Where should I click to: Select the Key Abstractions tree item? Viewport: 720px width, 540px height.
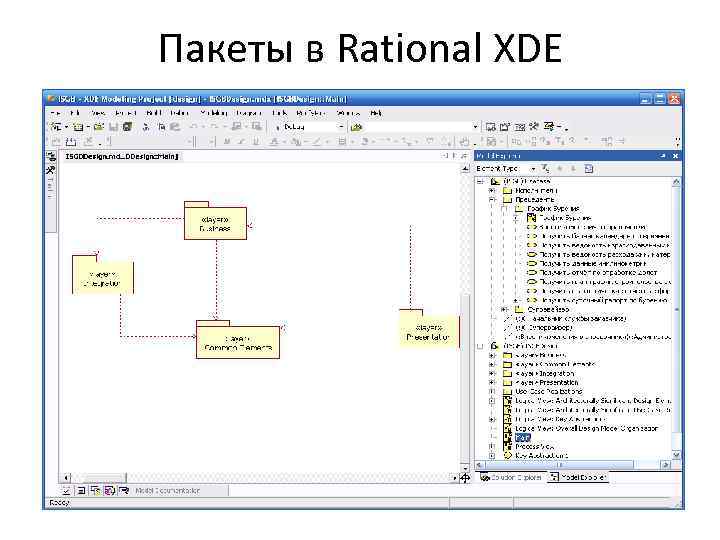(541, 456)
